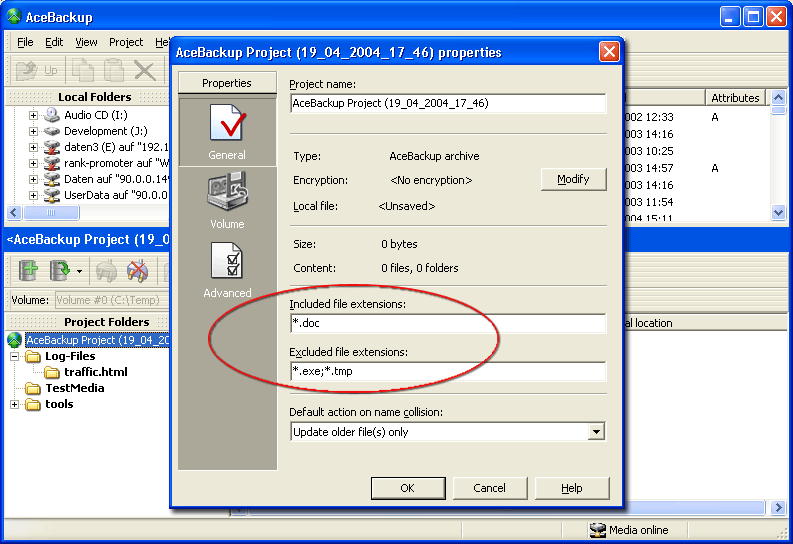Viewport: 793px width, 544px height.
Task: Open the Volume properties page
Action: [227, 200]
